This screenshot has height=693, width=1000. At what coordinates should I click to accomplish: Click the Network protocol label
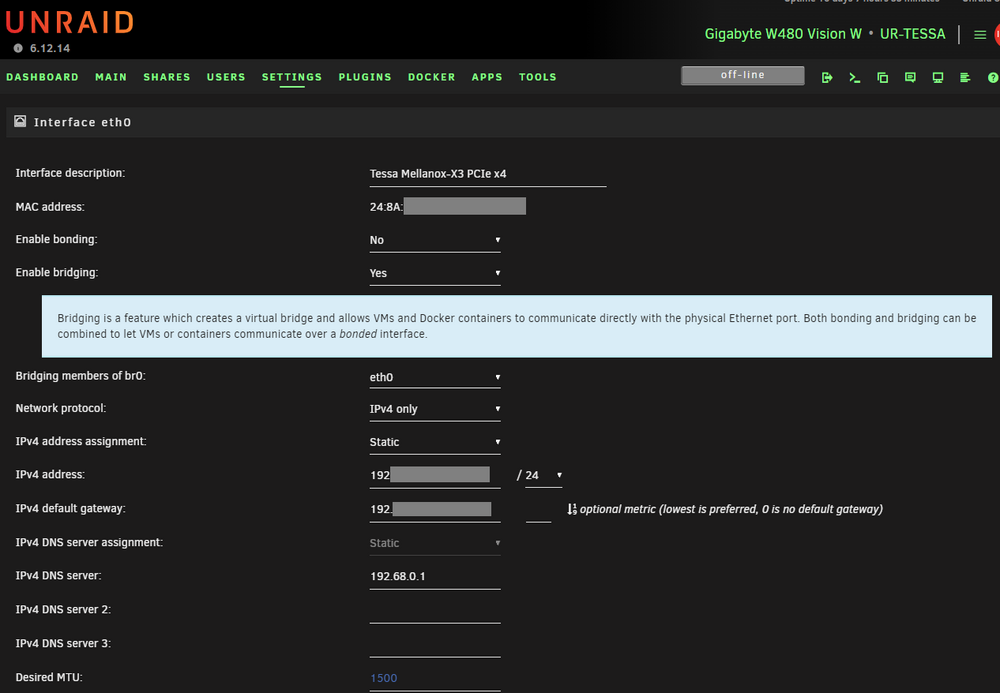[61, 409]
